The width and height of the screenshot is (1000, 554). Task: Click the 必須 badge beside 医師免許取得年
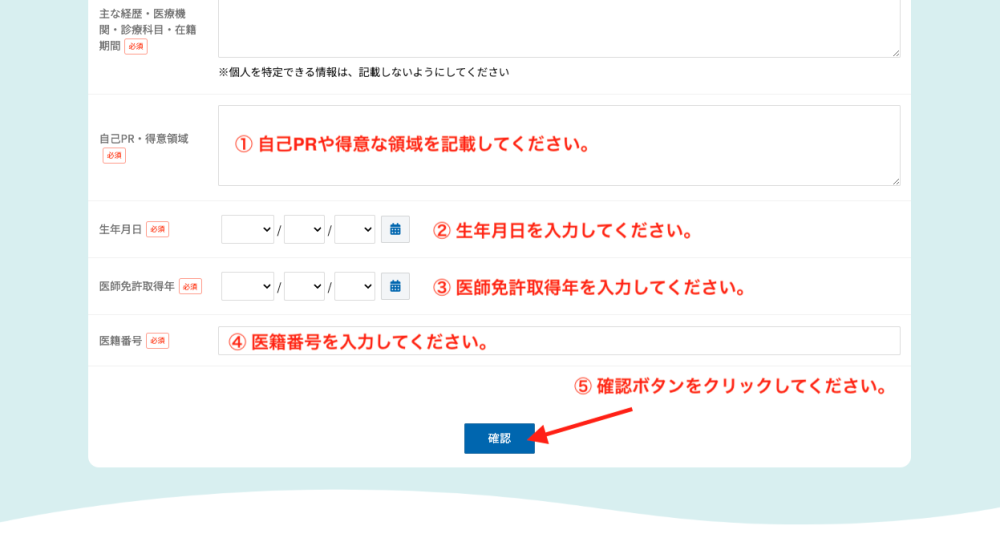[x=190, y=286]
